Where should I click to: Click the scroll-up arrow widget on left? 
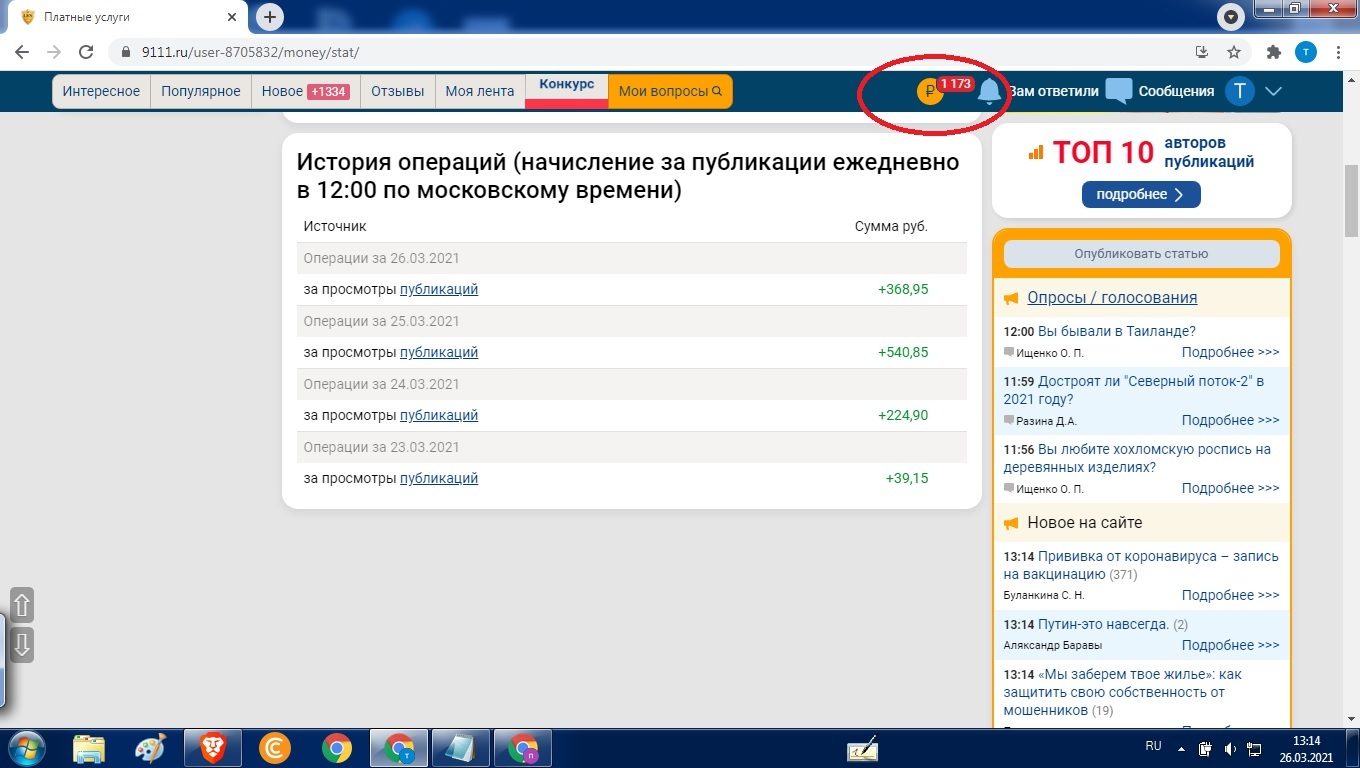pos(22,605)
